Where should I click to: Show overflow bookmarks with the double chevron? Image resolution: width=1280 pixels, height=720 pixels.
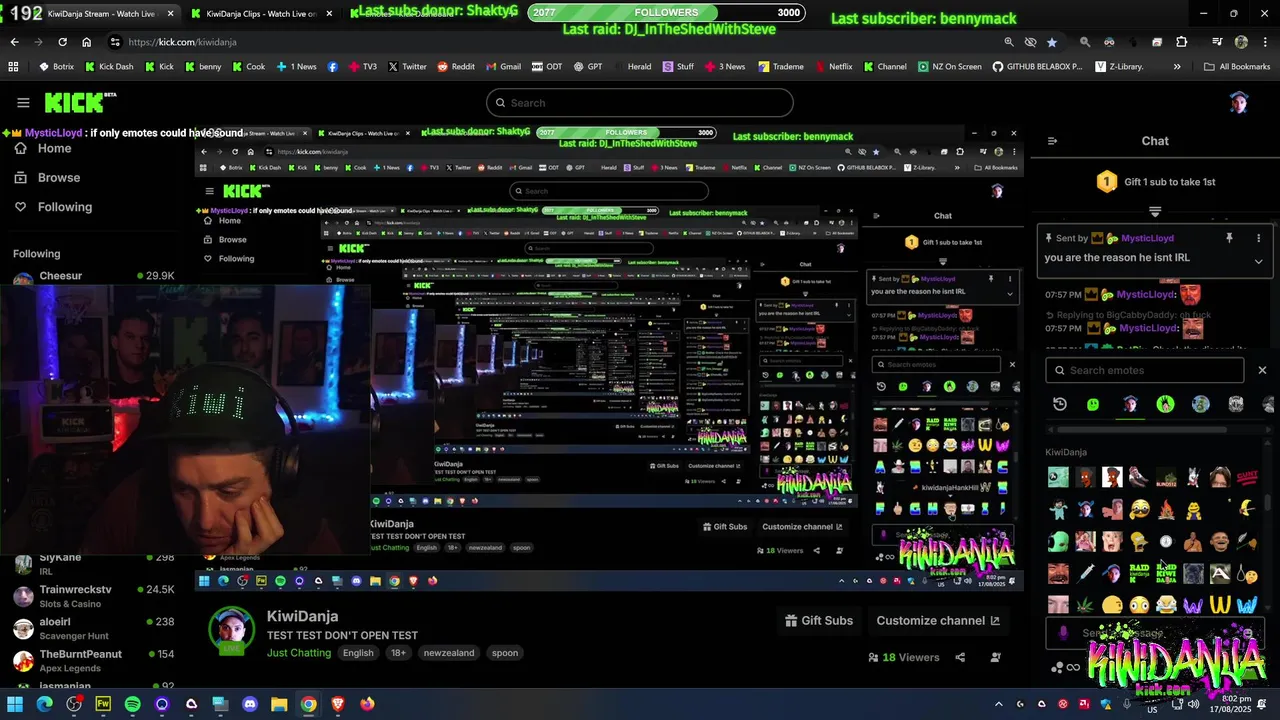1177,67
